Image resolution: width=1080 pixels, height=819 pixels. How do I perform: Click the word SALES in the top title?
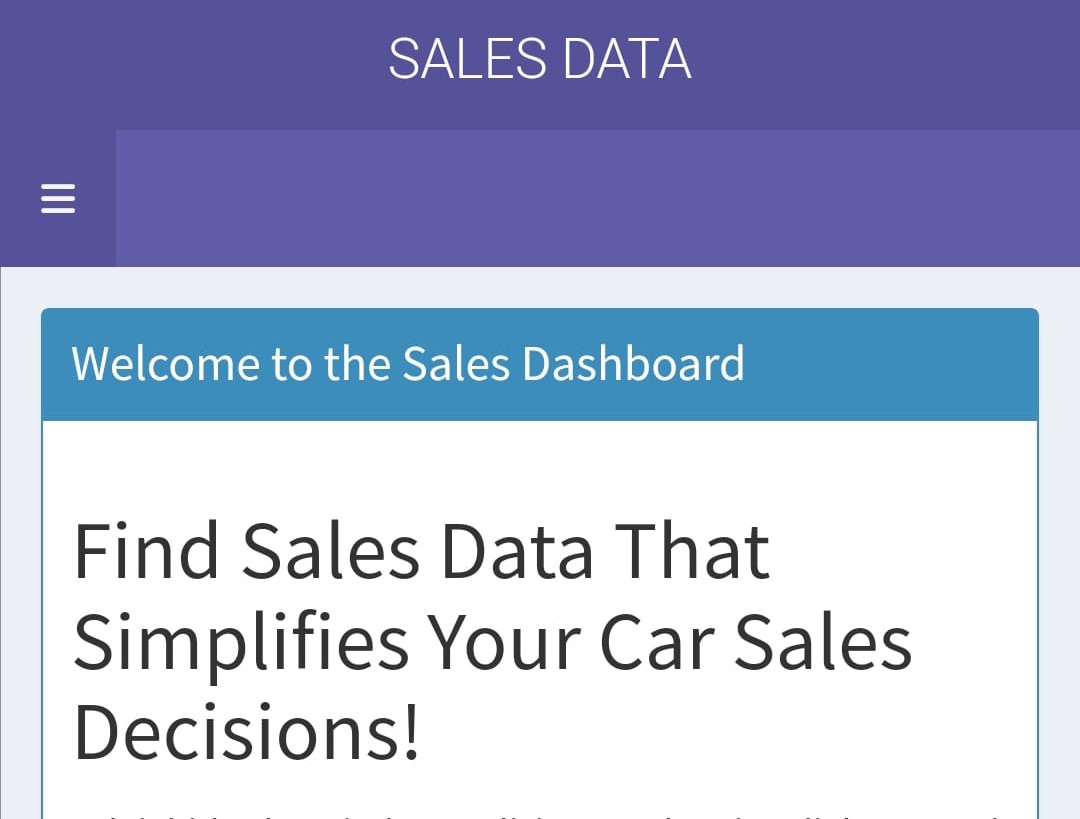[467, 59]
